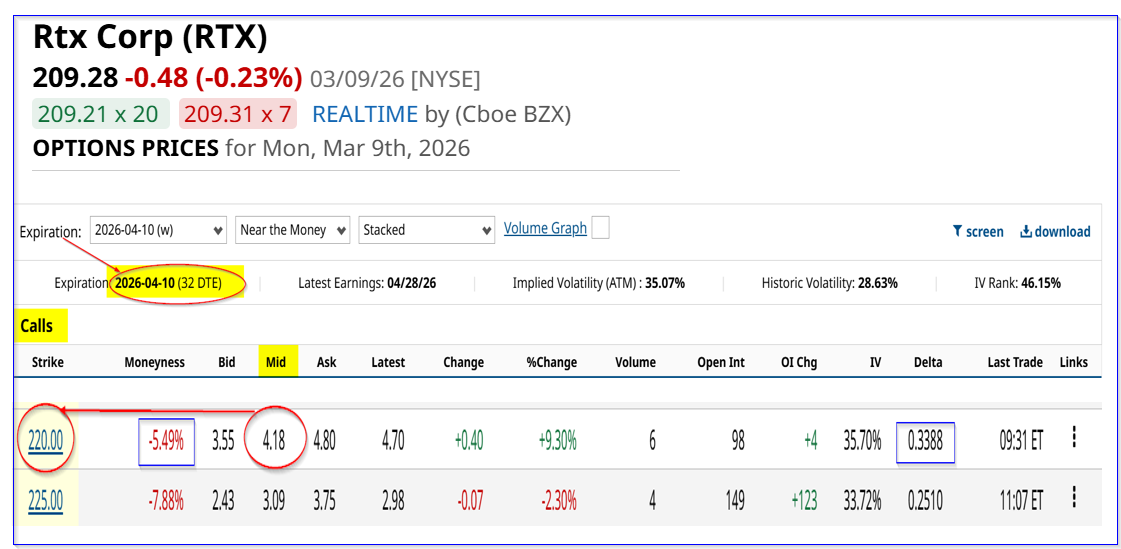Click the REALTIME quote link
The image size is (1121, 549).
click(x=365, y=114)
